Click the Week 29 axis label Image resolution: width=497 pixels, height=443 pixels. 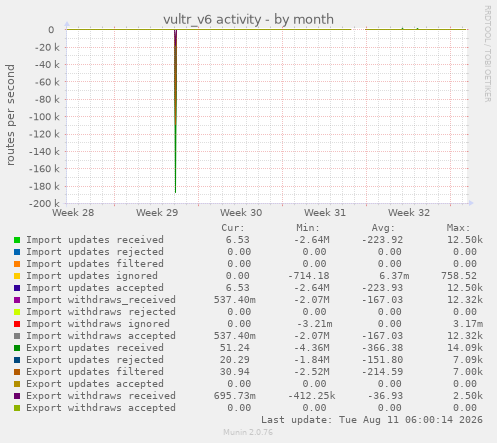[x=157, y=212]
